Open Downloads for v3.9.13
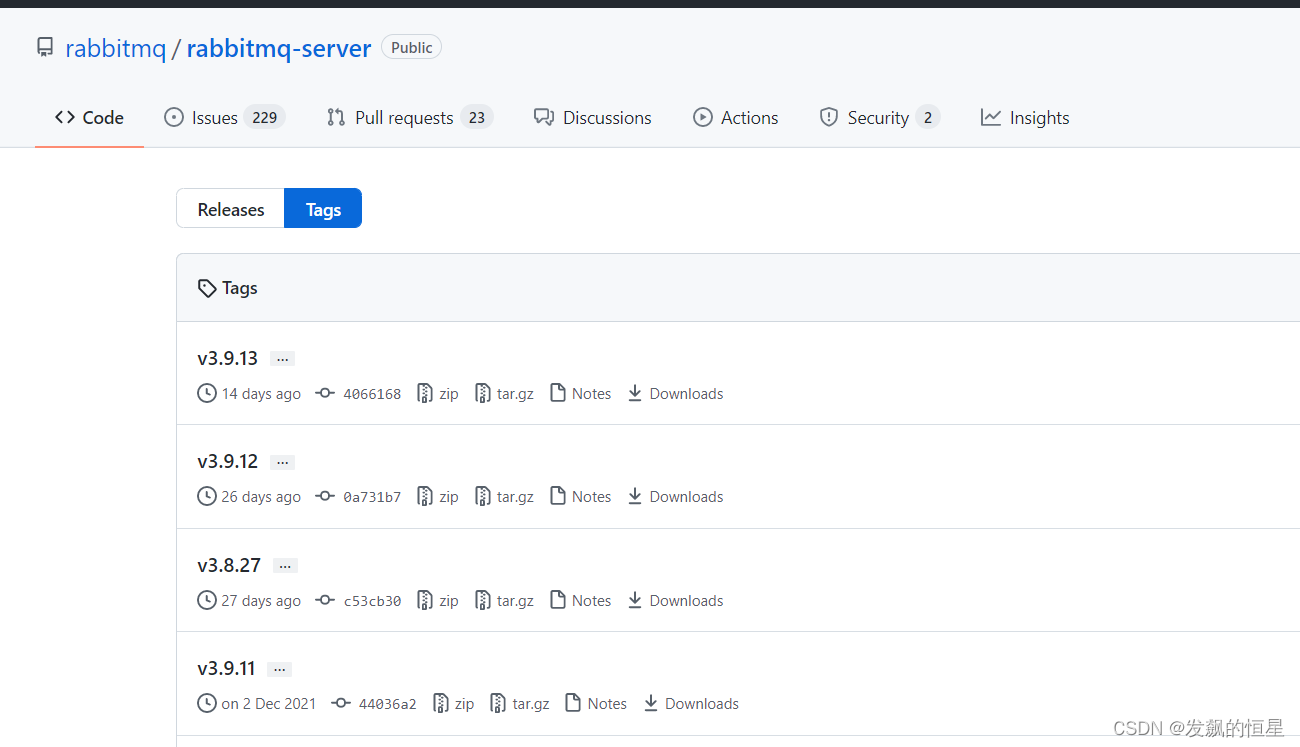Screen dimensions: 1300x747 [x=675, y=393]
